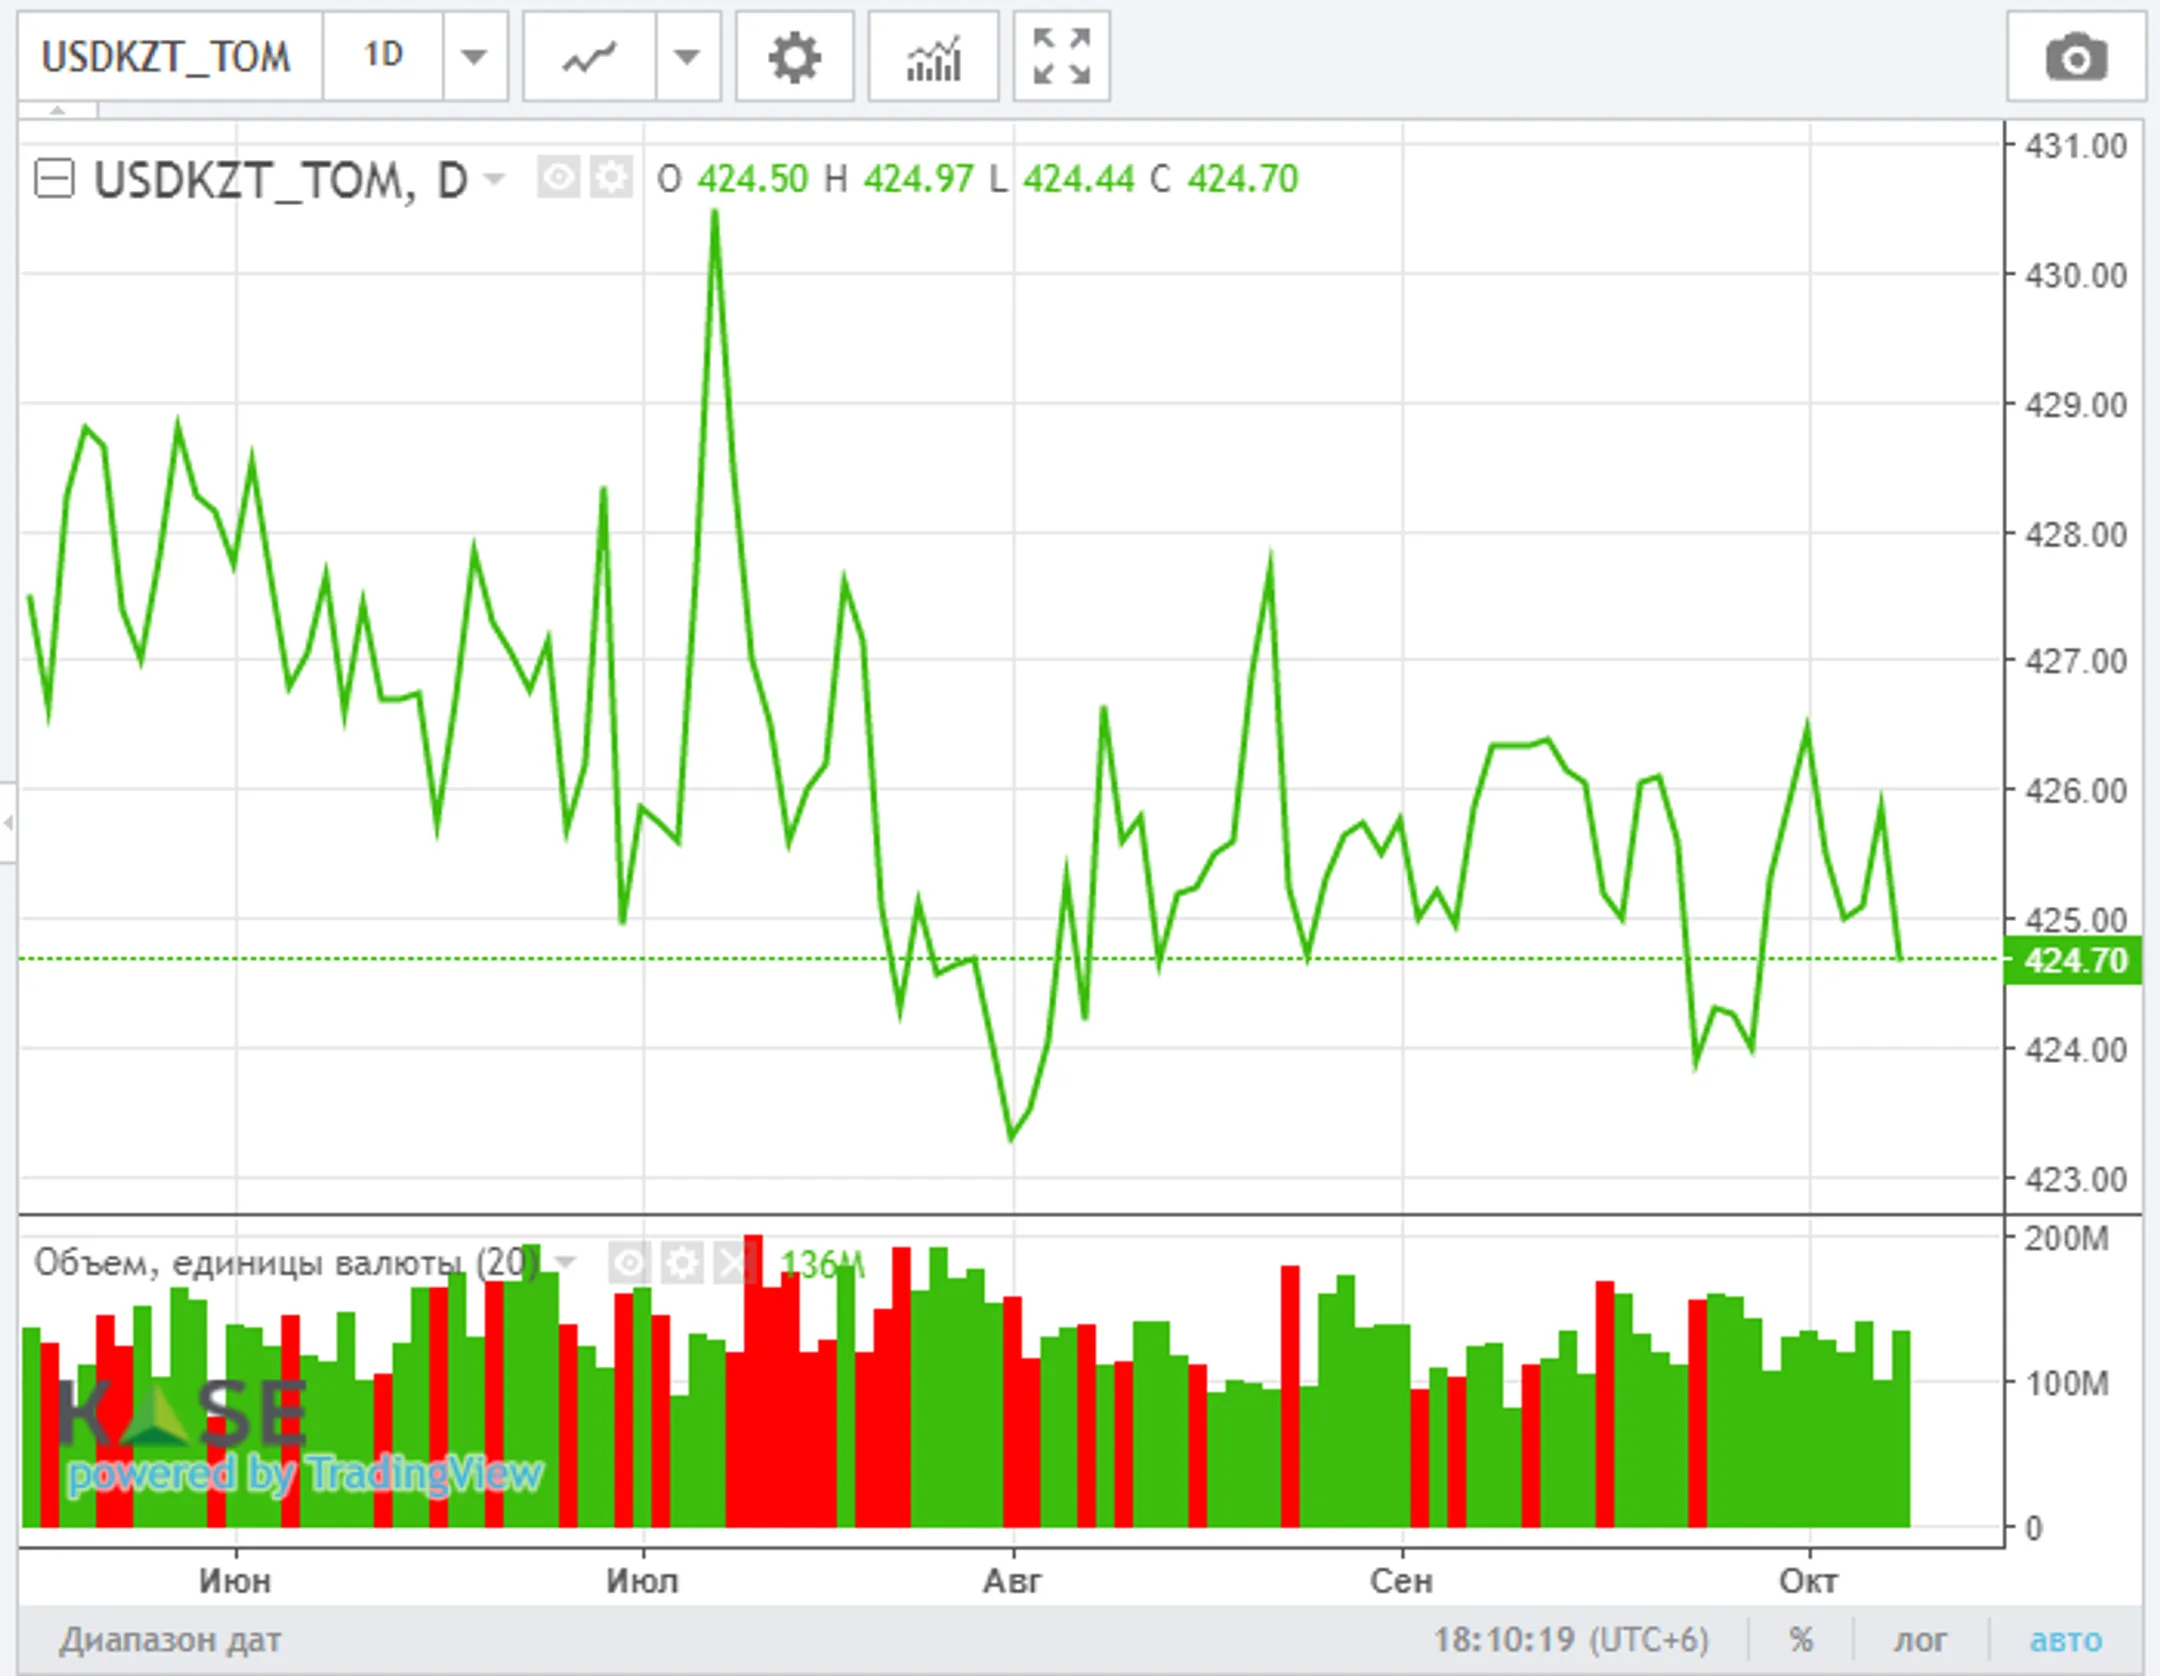
Task: Remove the volume indicator with X icon
Action: pyautogui.click(x=734, y=1263)
